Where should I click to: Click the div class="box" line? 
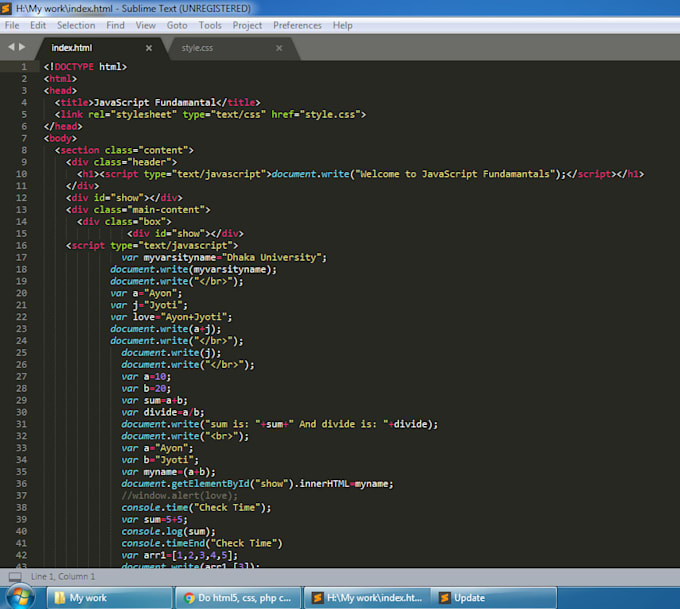[x=124, y=222]
